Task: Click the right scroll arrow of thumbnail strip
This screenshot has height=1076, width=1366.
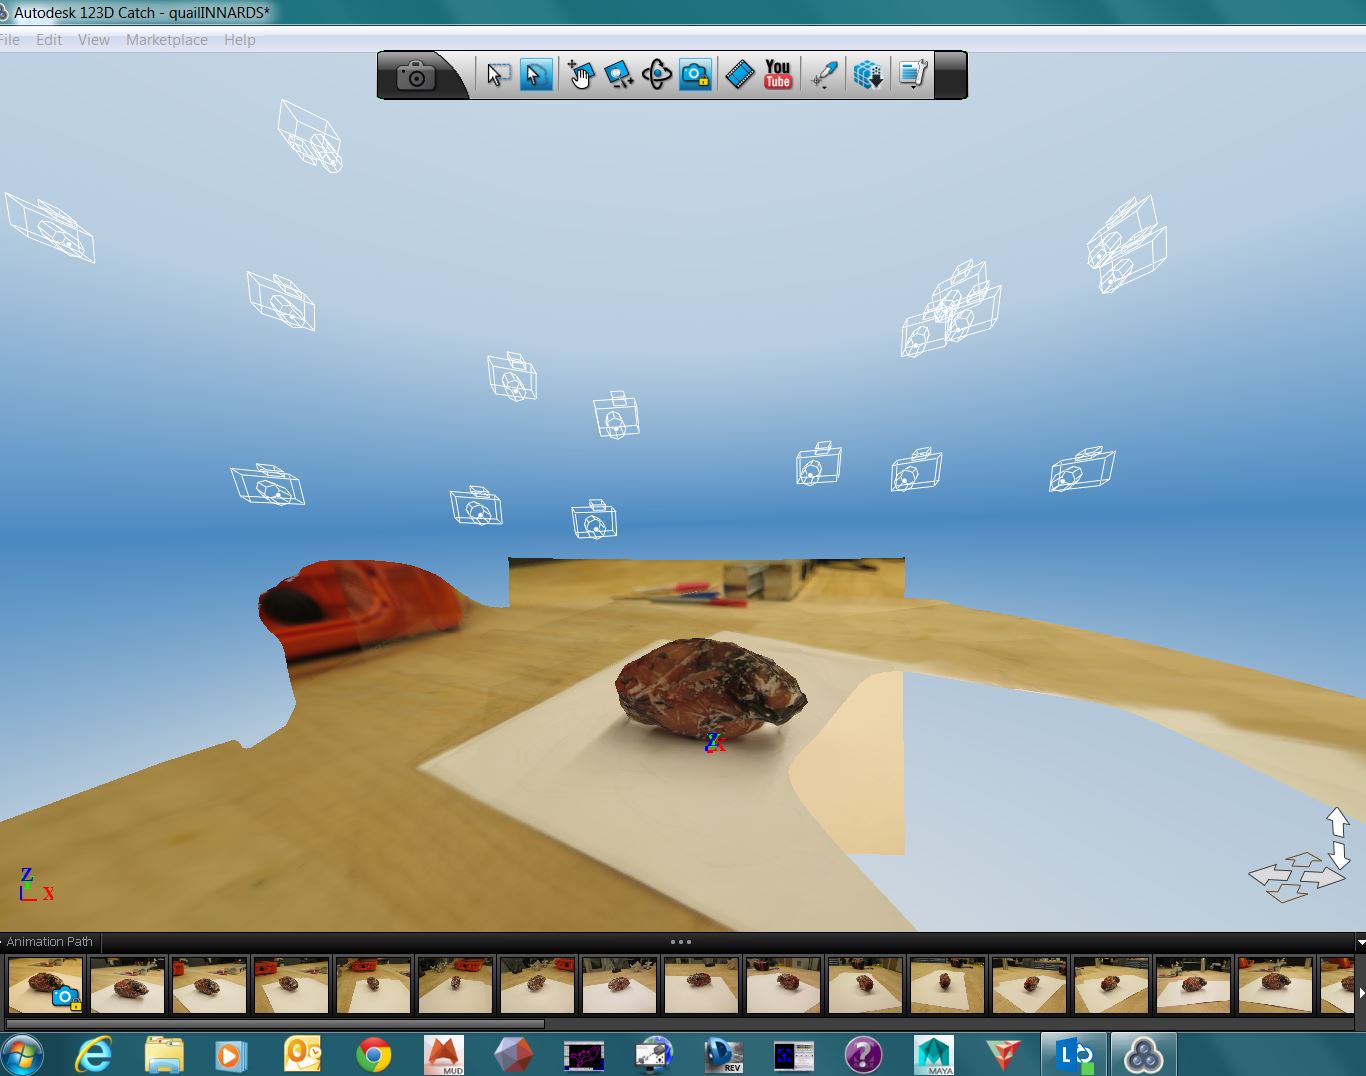Action: (x=1360, y=993)
